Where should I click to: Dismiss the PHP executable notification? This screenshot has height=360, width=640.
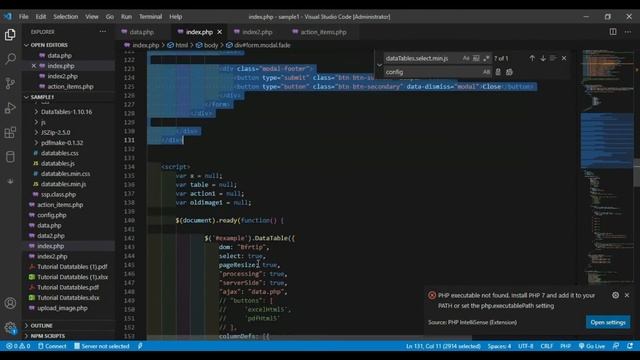tap(627, 295)
